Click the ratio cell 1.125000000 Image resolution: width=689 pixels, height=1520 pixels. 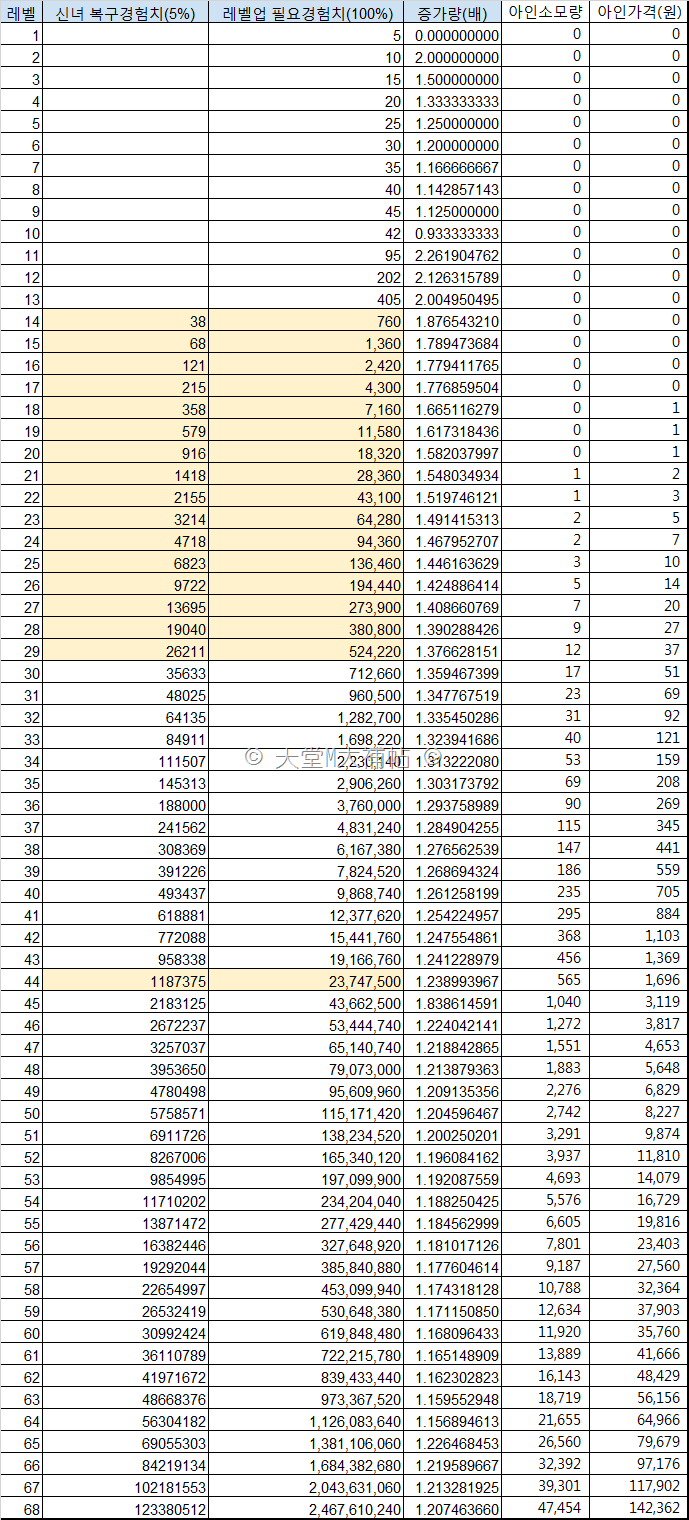pyautogui.click(x=453, y=211)
